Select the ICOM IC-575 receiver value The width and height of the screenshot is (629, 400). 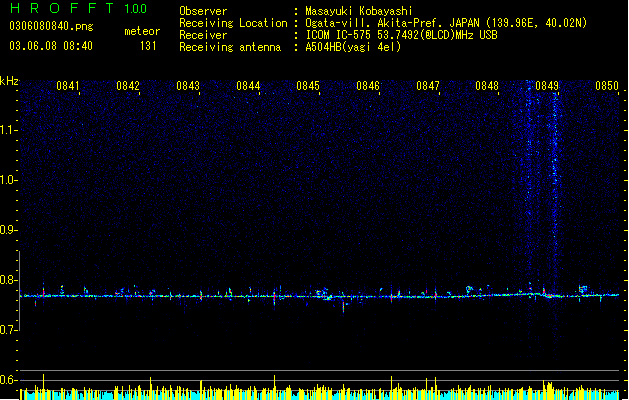402,35
